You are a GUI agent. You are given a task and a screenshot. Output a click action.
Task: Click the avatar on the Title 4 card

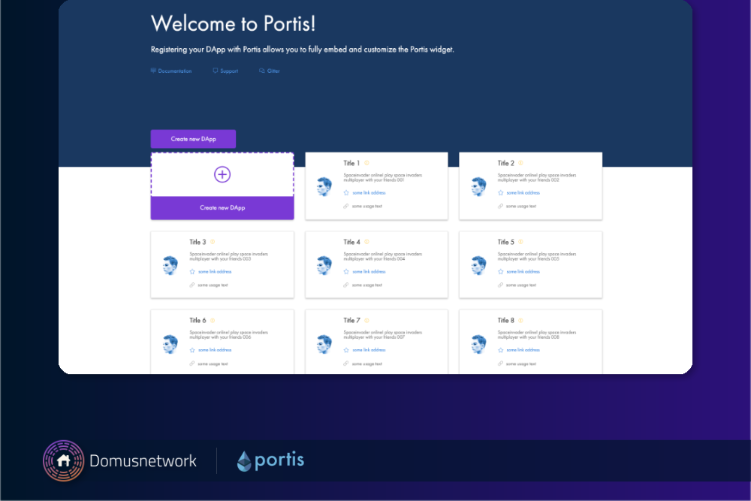coord(324,265)
